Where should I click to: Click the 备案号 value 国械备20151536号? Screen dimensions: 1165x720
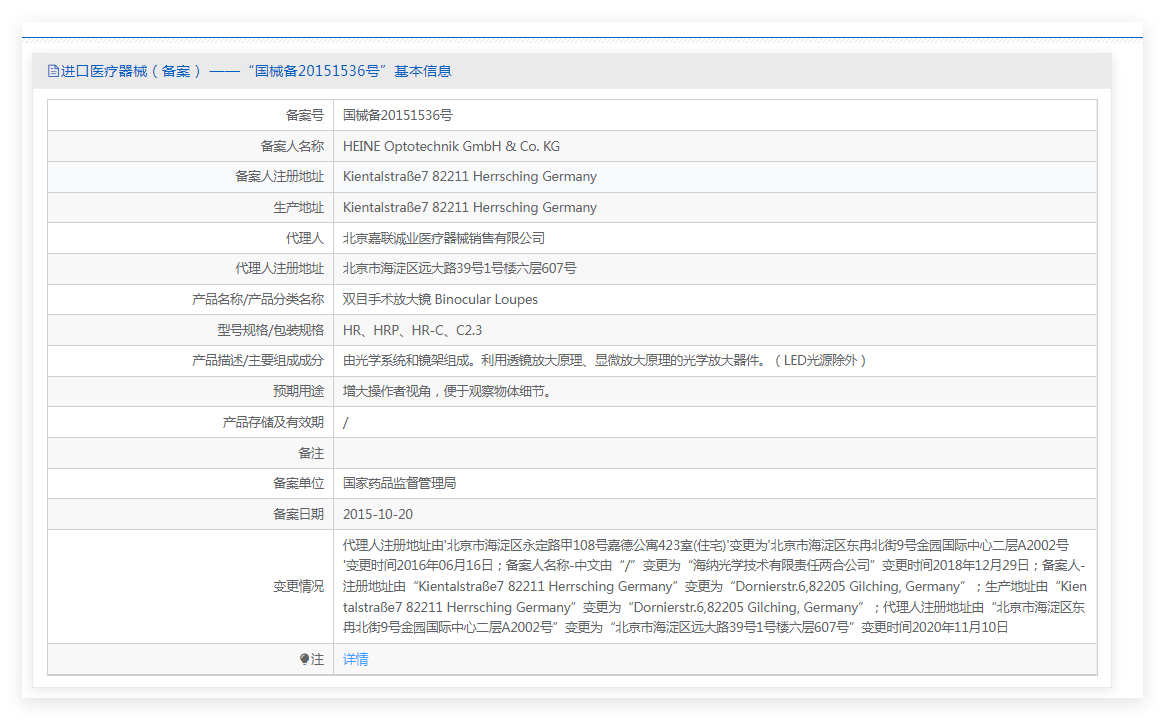point(397,116)
